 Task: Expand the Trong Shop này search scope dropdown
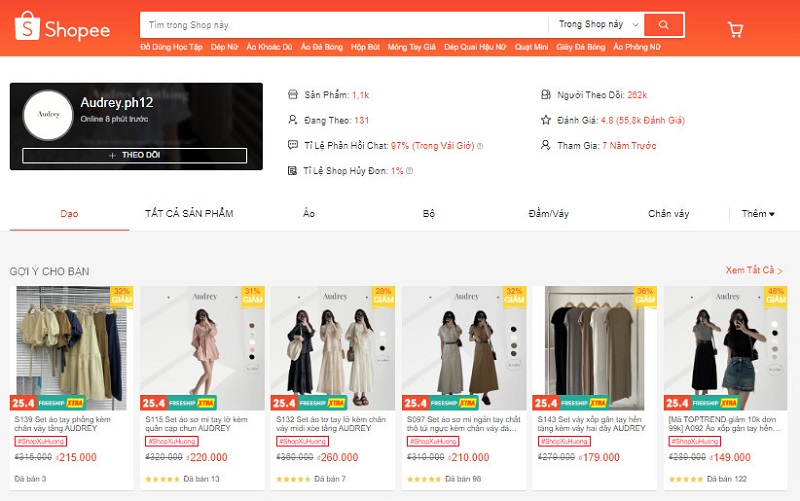(597, 24)
